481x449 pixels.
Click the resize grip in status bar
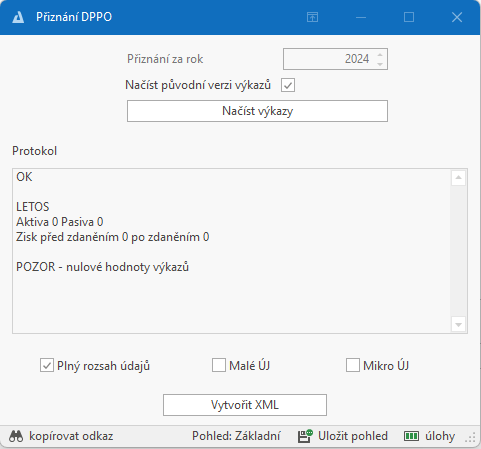coord(470,438)
